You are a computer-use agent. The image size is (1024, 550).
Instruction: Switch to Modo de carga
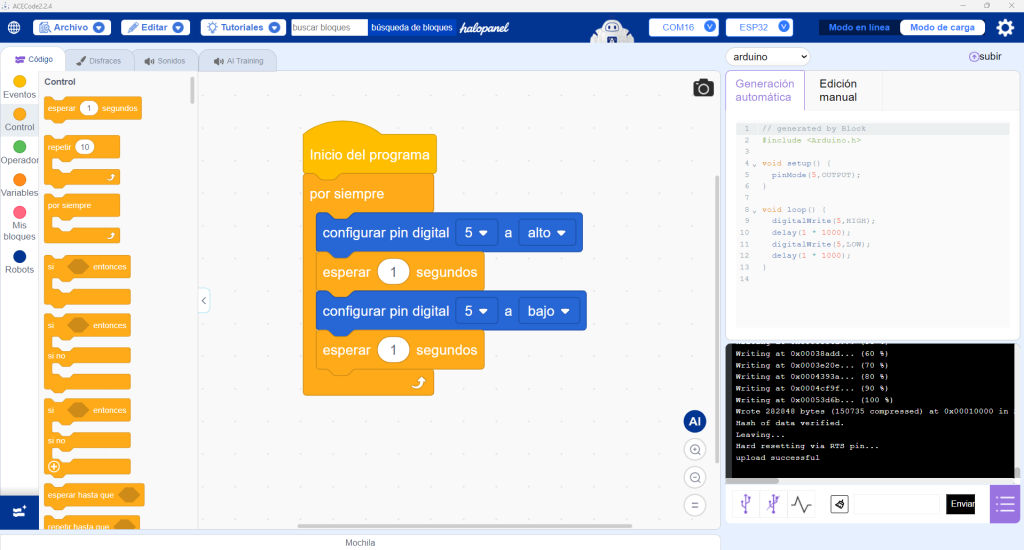(x=942, y=27)
